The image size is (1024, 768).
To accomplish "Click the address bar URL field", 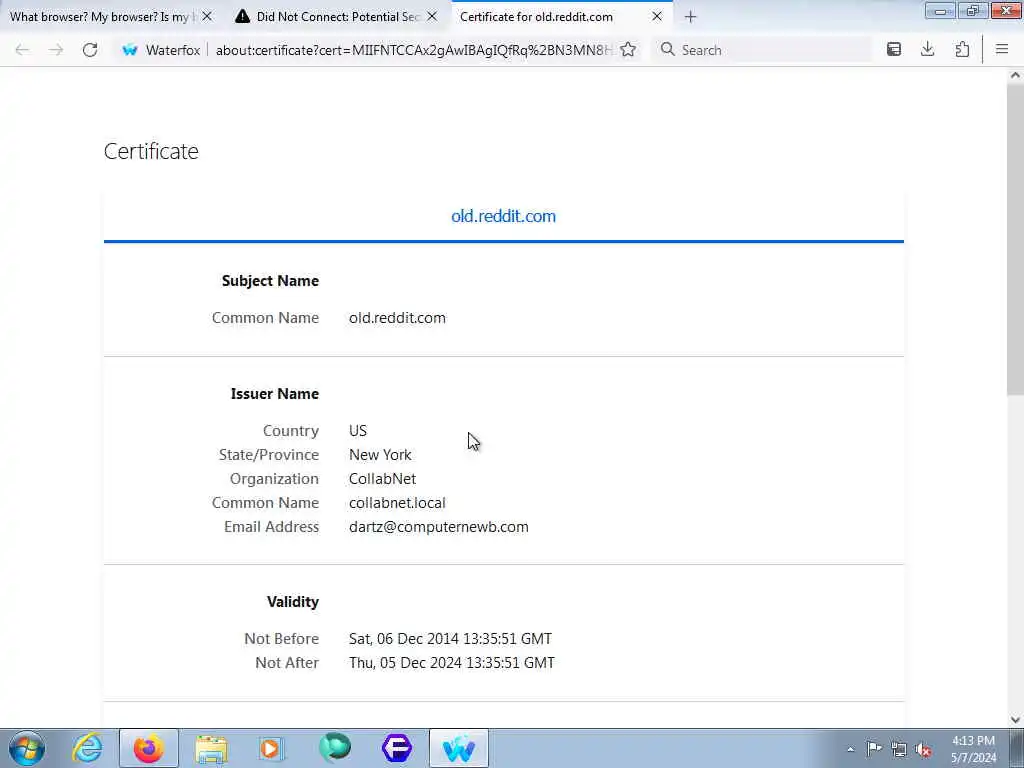I will click(x=414, y=50).
